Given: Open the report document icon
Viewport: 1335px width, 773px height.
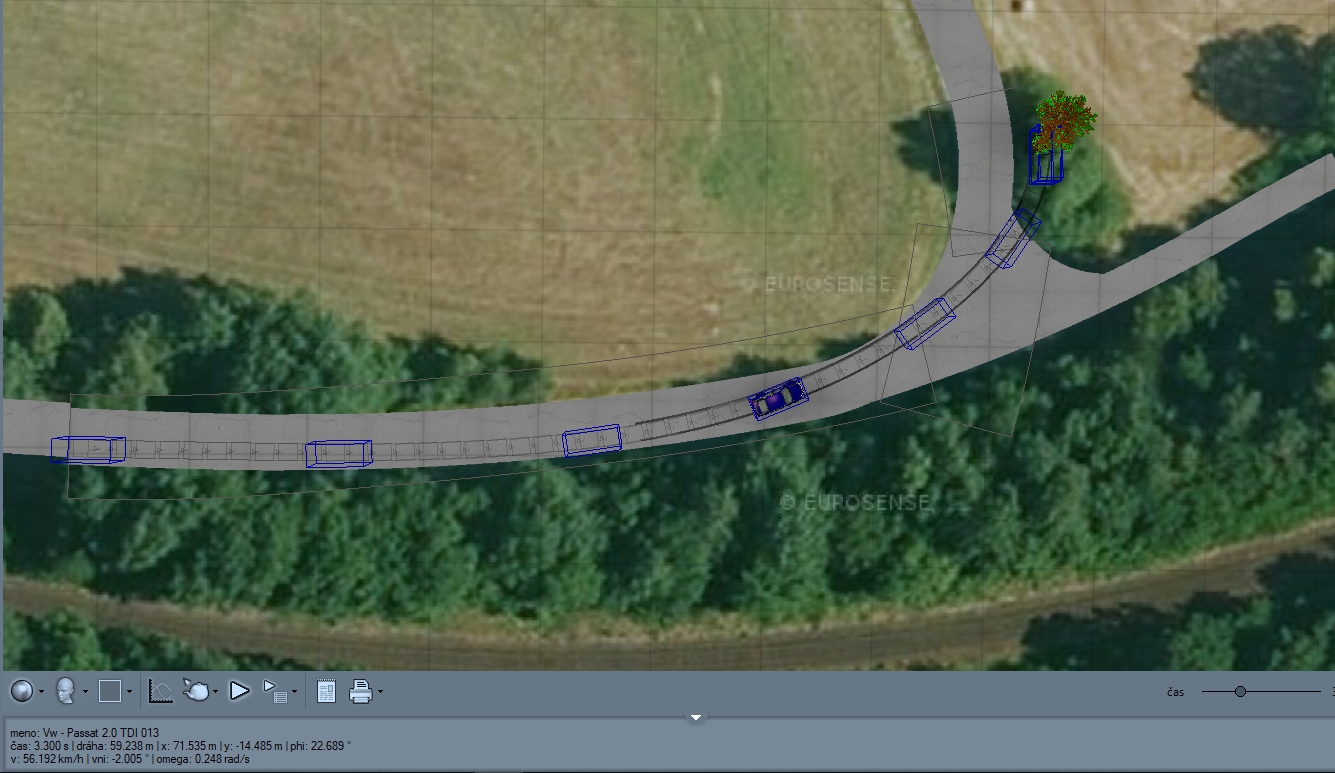Looking at the screenshot, I should pos(326,690).
